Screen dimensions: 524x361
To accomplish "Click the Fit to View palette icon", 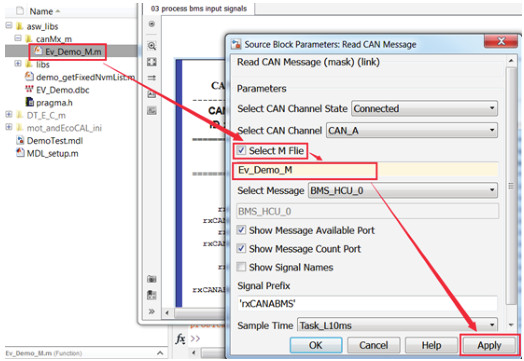I will click(x=152, y=62).
